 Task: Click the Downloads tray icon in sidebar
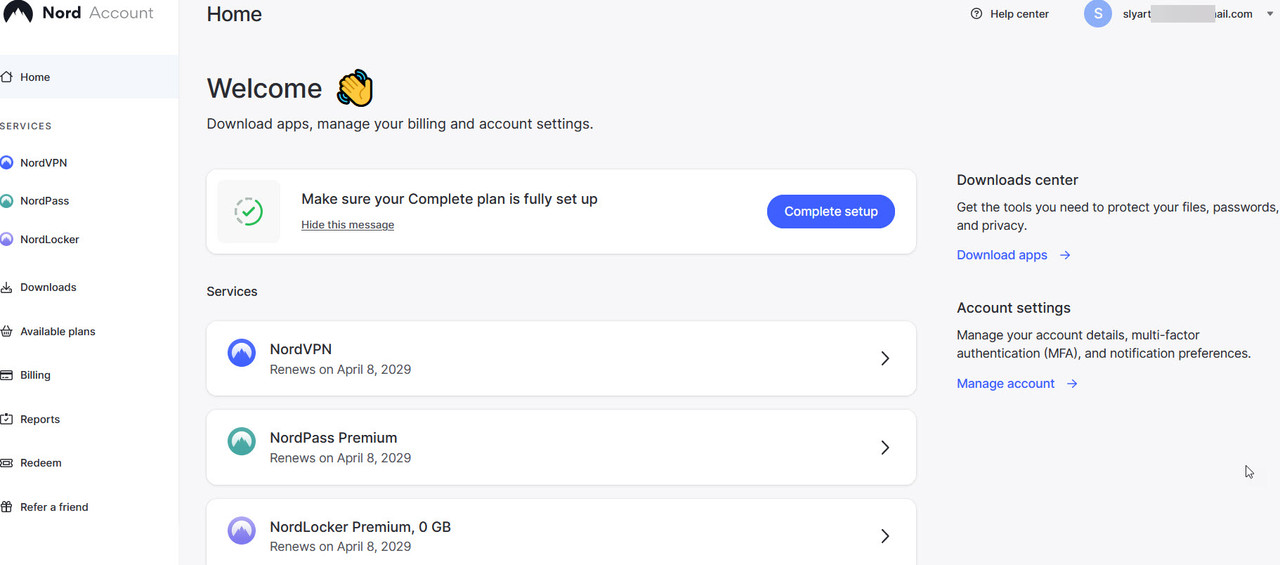[6, 288]
